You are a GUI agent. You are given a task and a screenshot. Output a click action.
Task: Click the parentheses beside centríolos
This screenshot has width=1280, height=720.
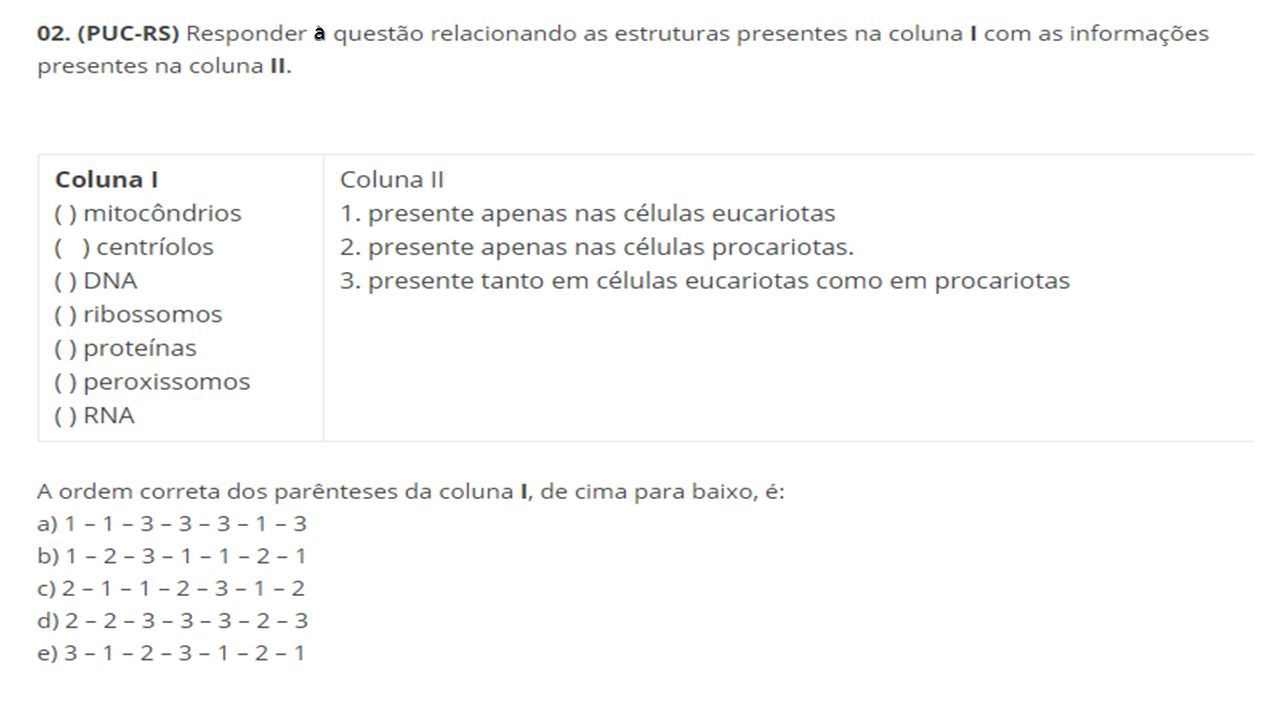tap(72, 247)
